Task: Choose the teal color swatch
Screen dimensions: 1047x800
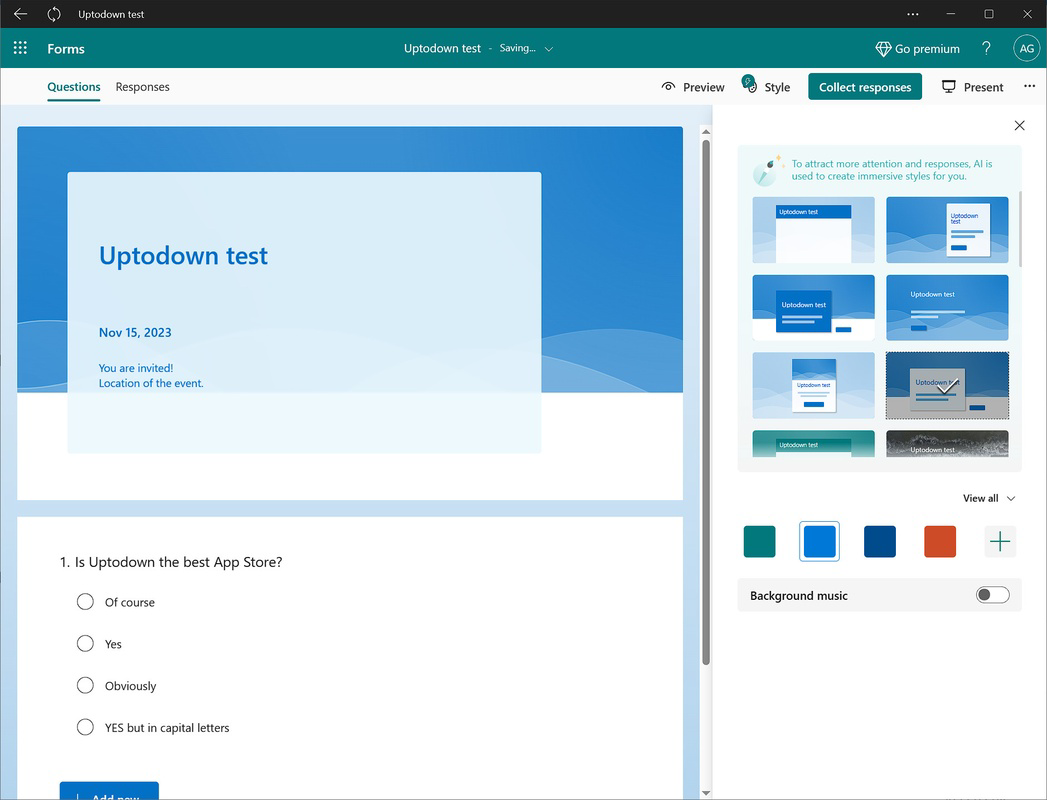Action: pyautogui.click(x=759, y=542)
